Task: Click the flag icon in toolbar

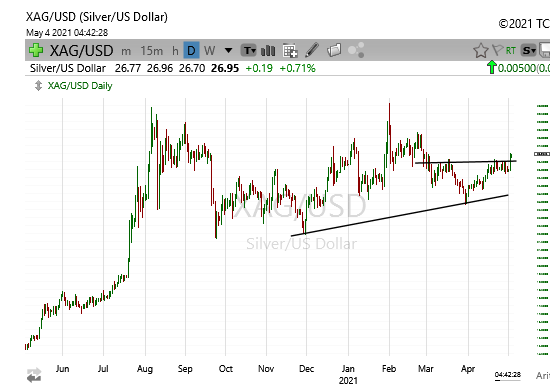Action: pyautogui.click(x=497, y=50)
